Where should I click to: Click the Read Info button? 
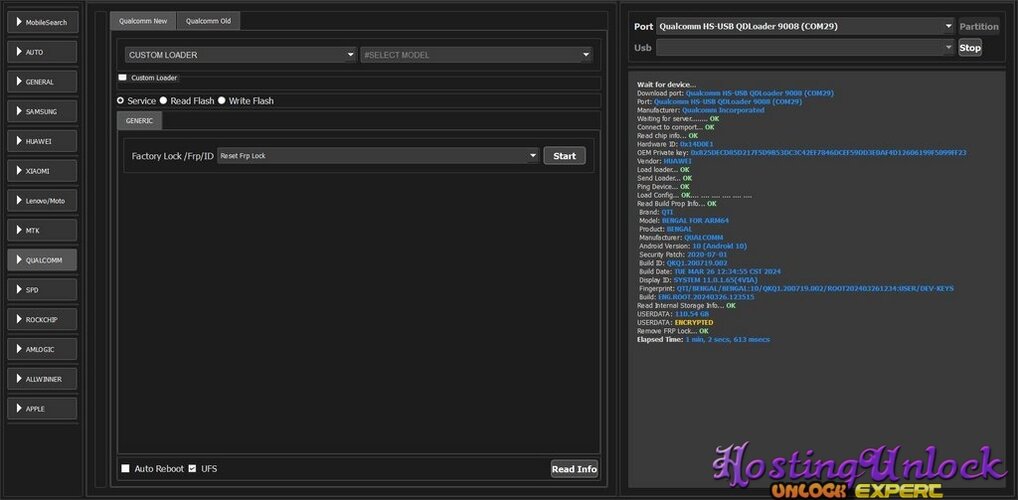coord(574,469)
